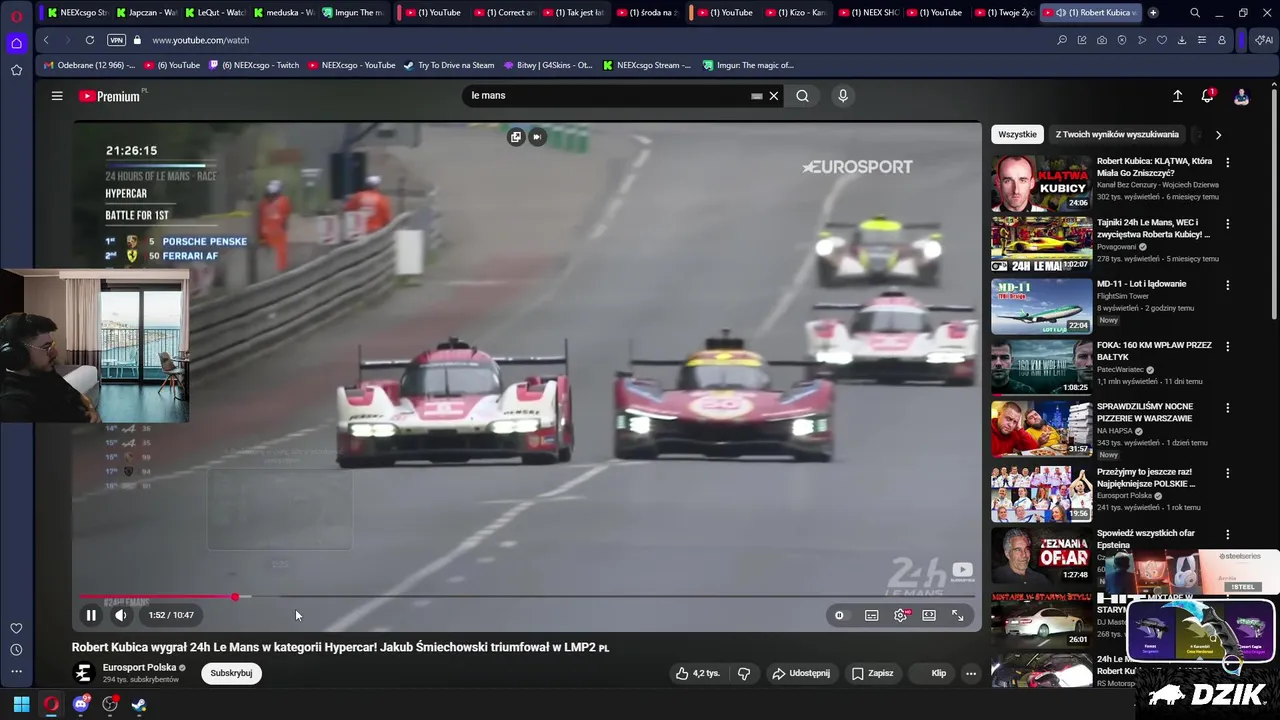The height and width of the screenshot is (720, 1280).
Task: Save the video with the Zapisz button
Action: (x=872, y=673)
